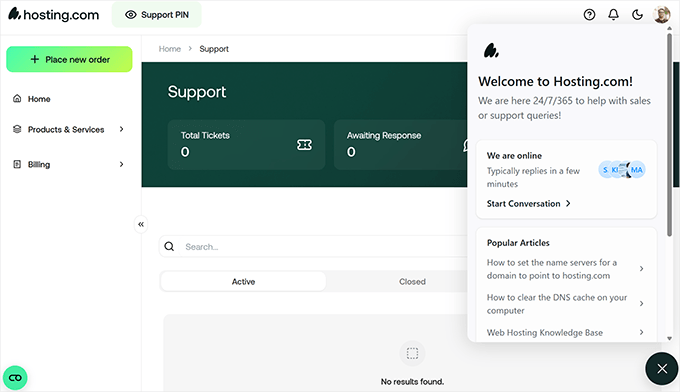Click the Support page heading
The height and width of the screenshot is (392, 680).
click(197, 92)
